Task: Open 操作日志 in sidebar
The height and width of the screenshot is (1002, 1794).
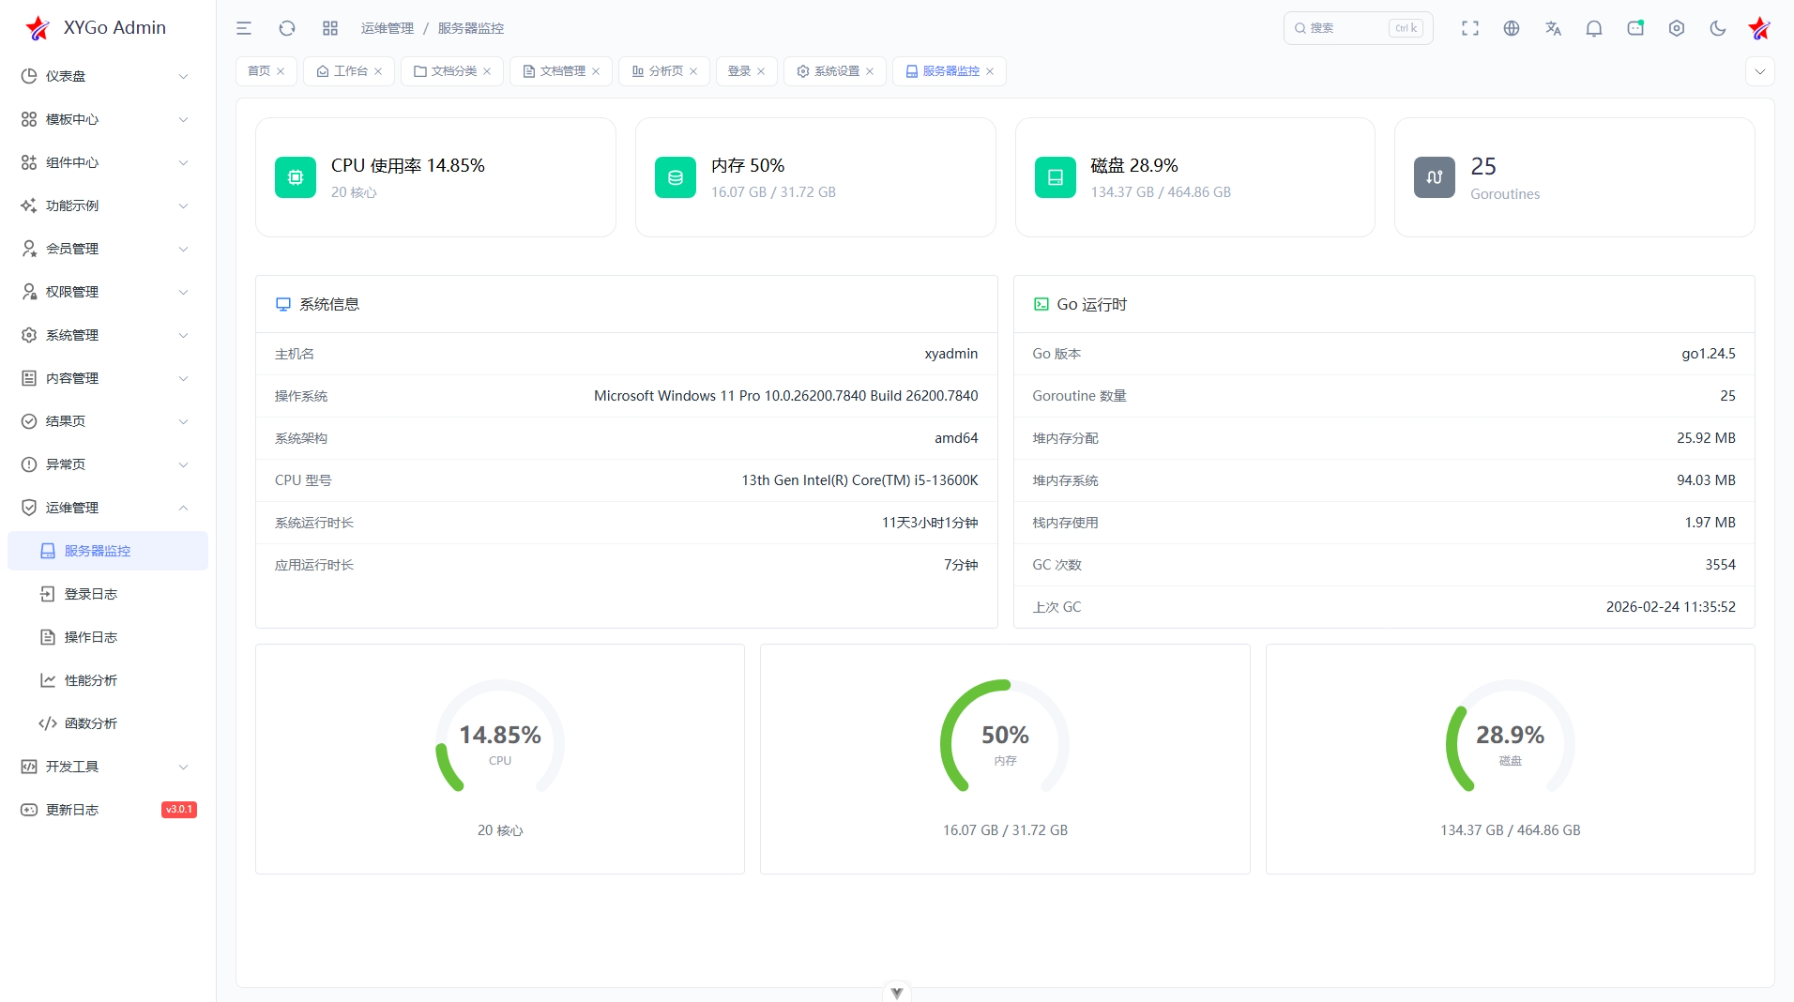Action: [107, 637]
